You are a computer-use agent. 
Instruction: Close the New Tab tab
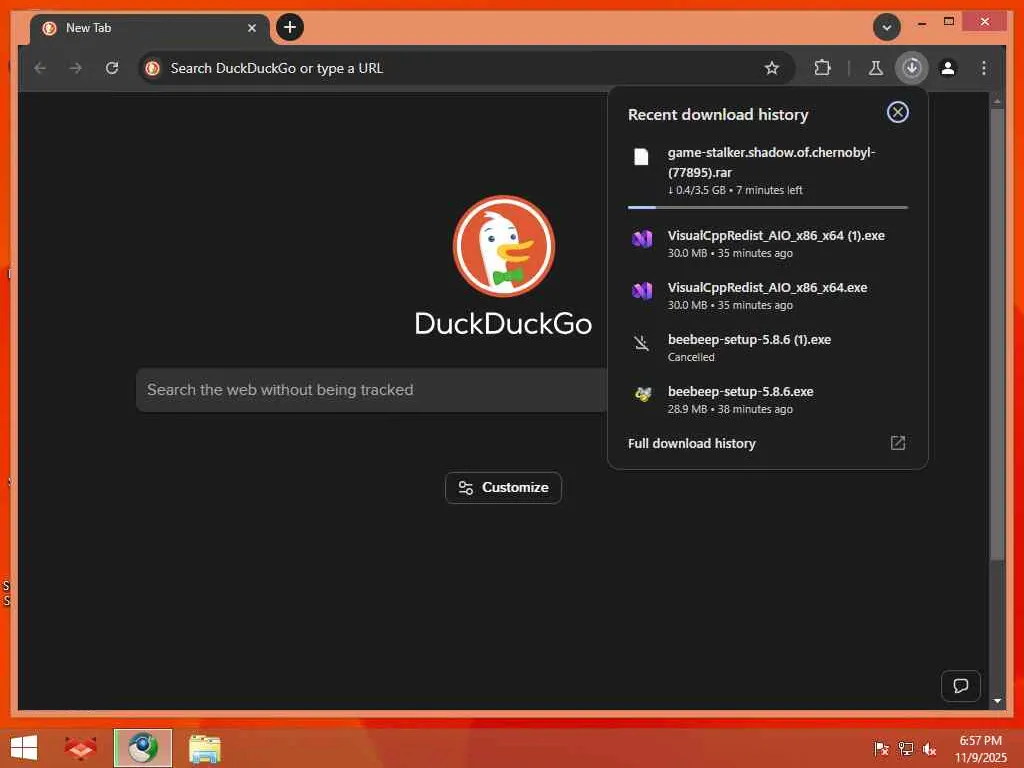[251, 28]
